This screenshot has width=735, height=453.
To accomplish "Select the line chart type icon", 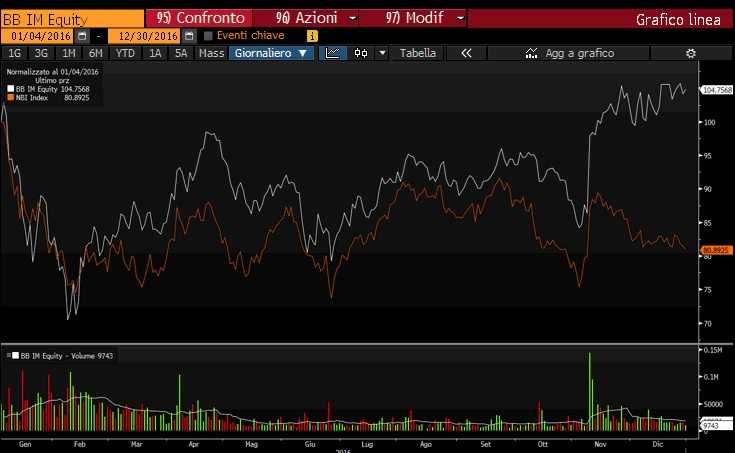I will [332, 53].
